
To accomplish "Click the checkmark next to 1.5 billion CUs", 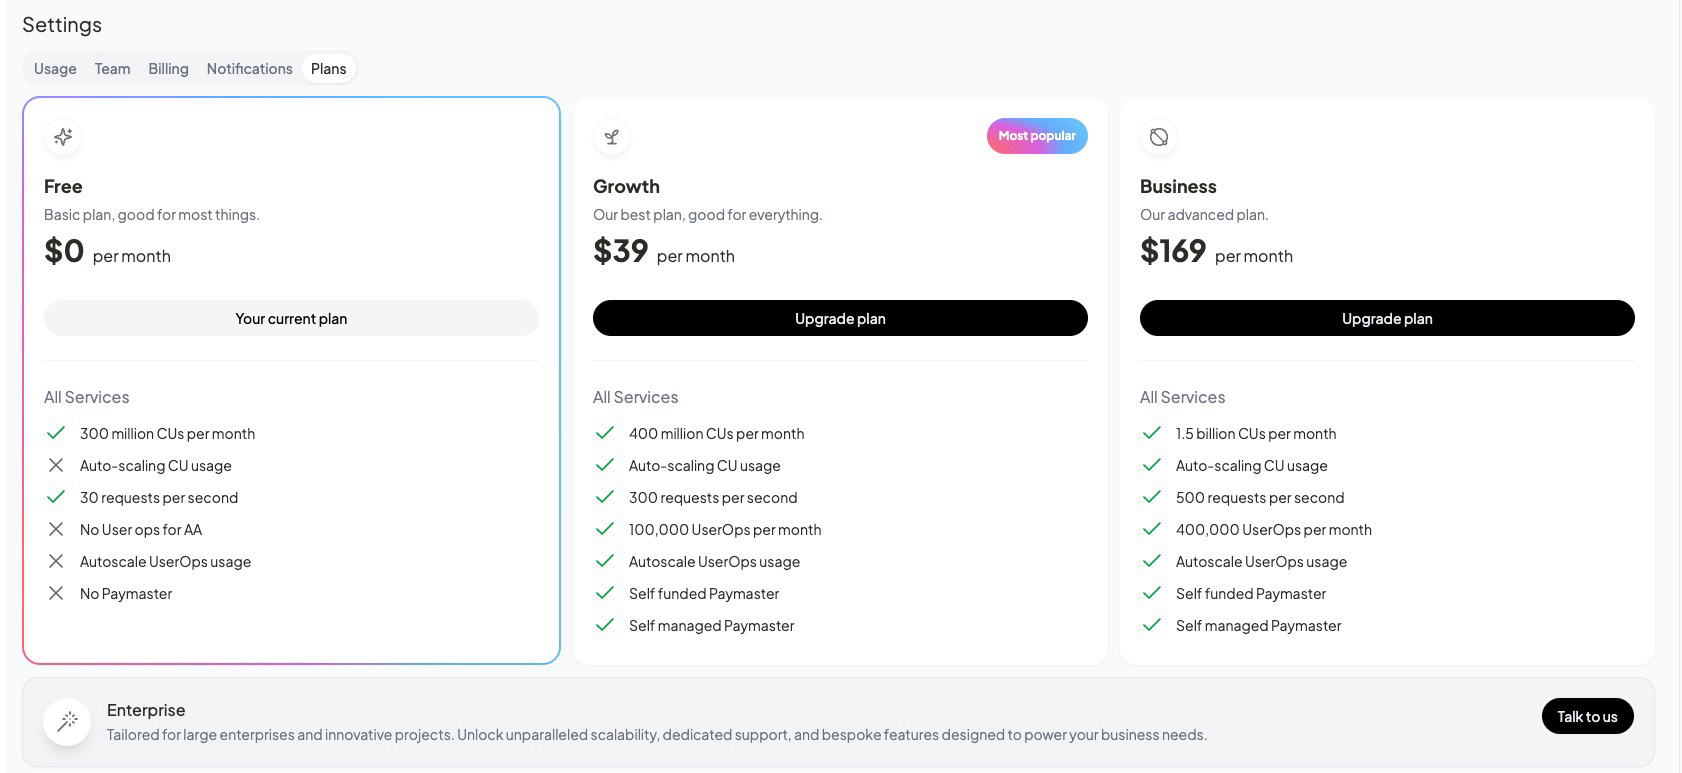I will (1152, 433).
